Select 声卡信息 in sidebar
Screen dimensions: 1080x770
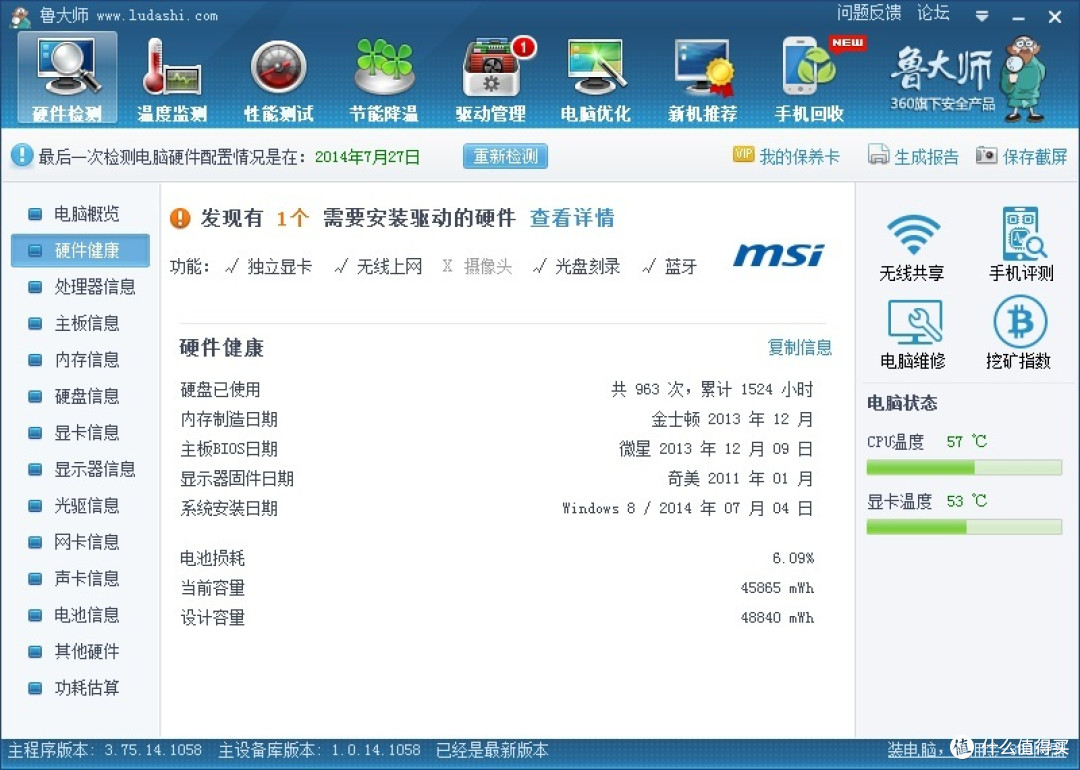[x=80, y=579]
